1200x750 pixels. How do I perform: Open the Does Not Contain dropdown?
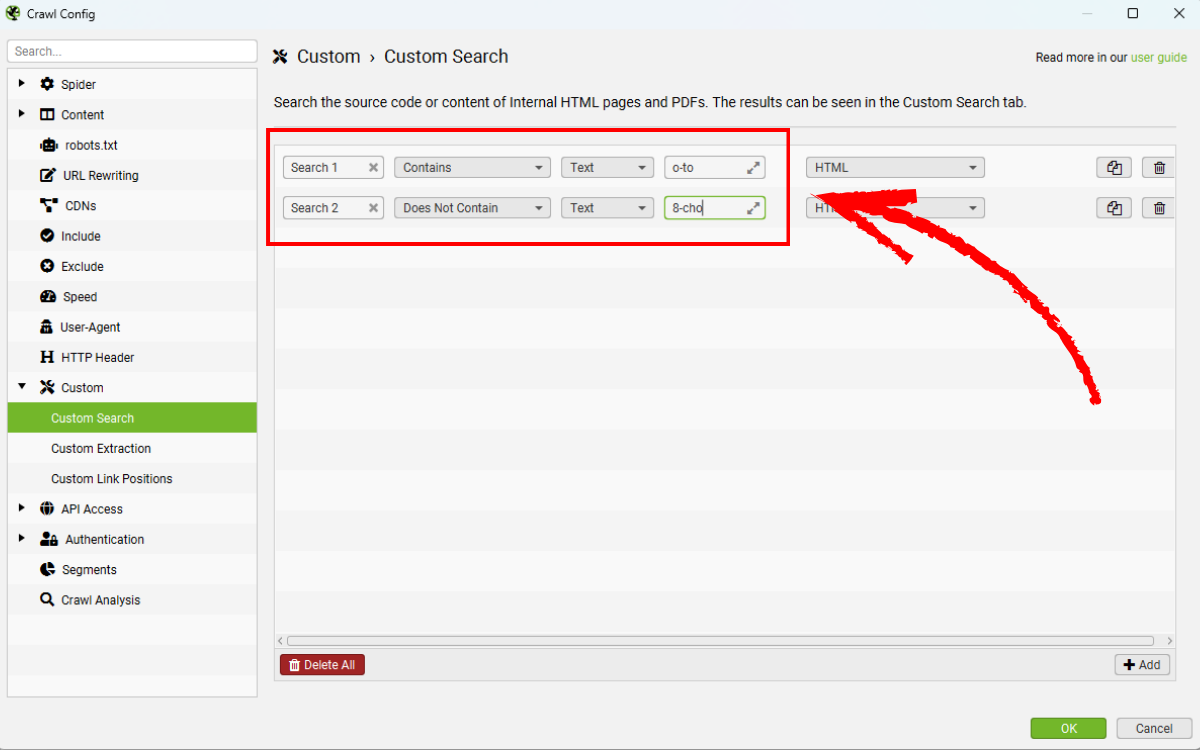pos(472,208)
